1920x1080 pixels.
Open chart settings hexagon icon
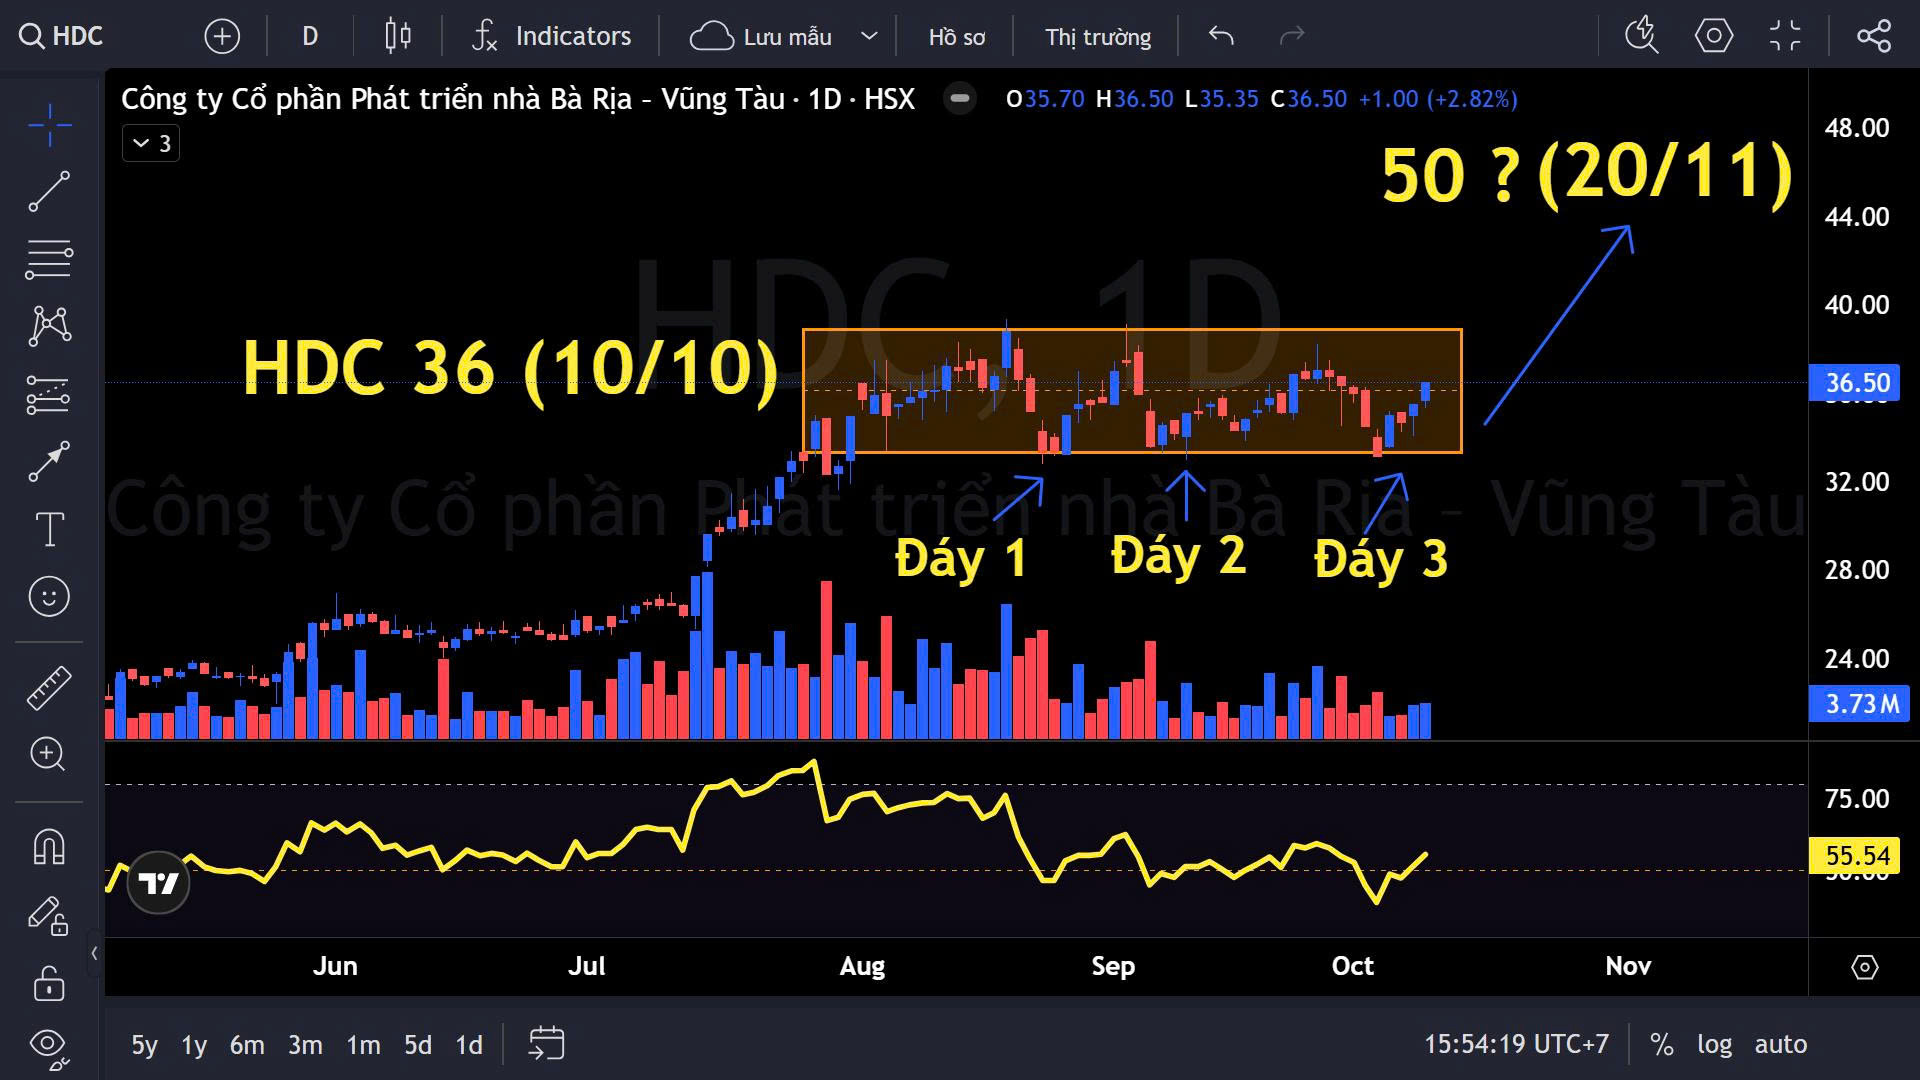(x=1713, y=37)
